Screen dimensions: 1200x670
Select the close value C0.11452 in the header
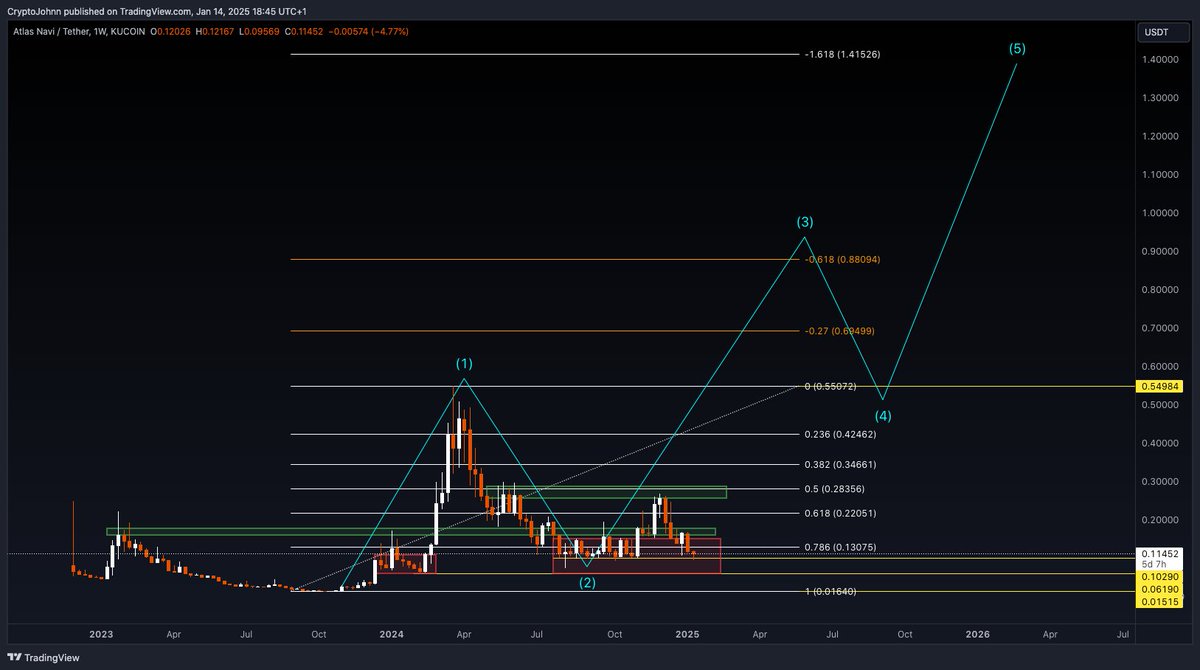(x=304, y=32)
